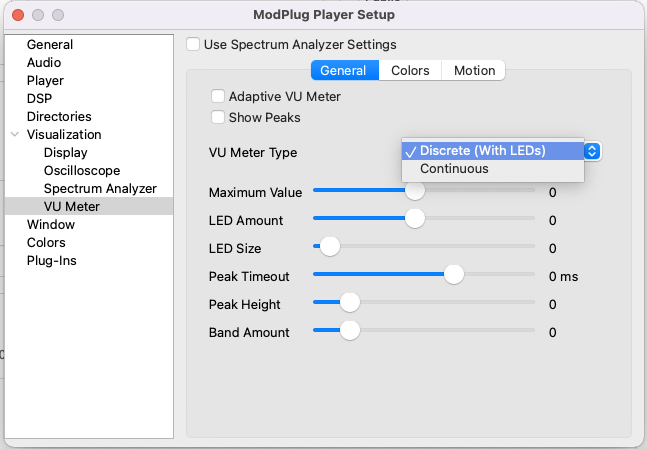Choose Continuous from the dropdown list
Image resolution: width=647 pixels, height=449 pixels.
click(x=454, y=169)
